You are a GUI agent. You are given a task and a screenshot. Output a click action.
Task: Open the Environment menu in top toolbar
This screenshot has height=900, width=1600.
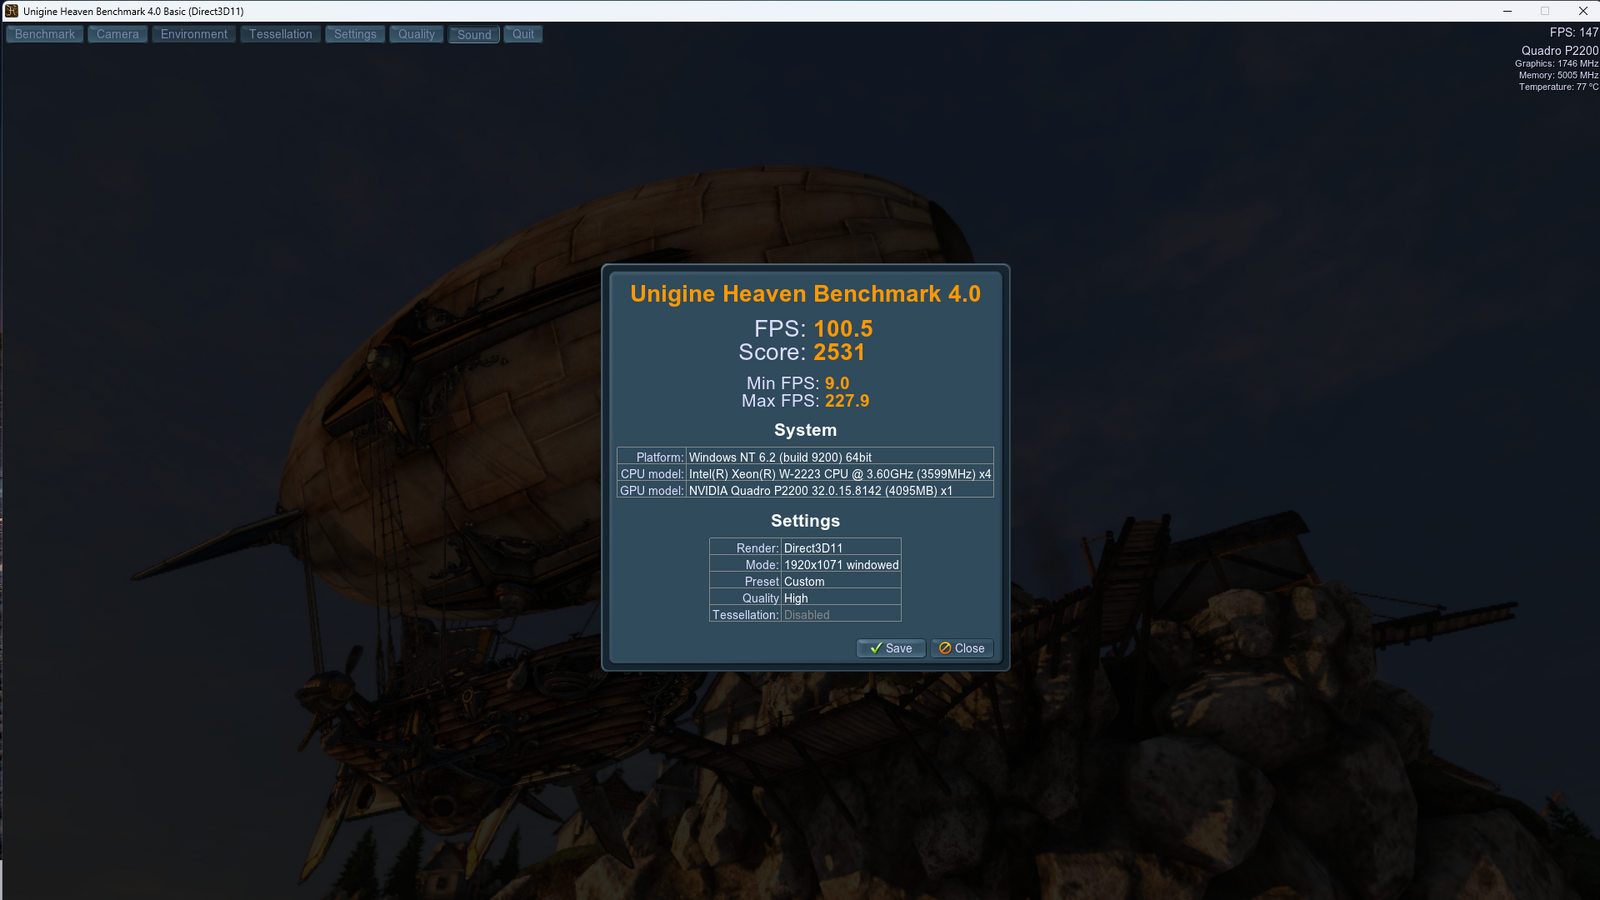(x=194, y=34)
